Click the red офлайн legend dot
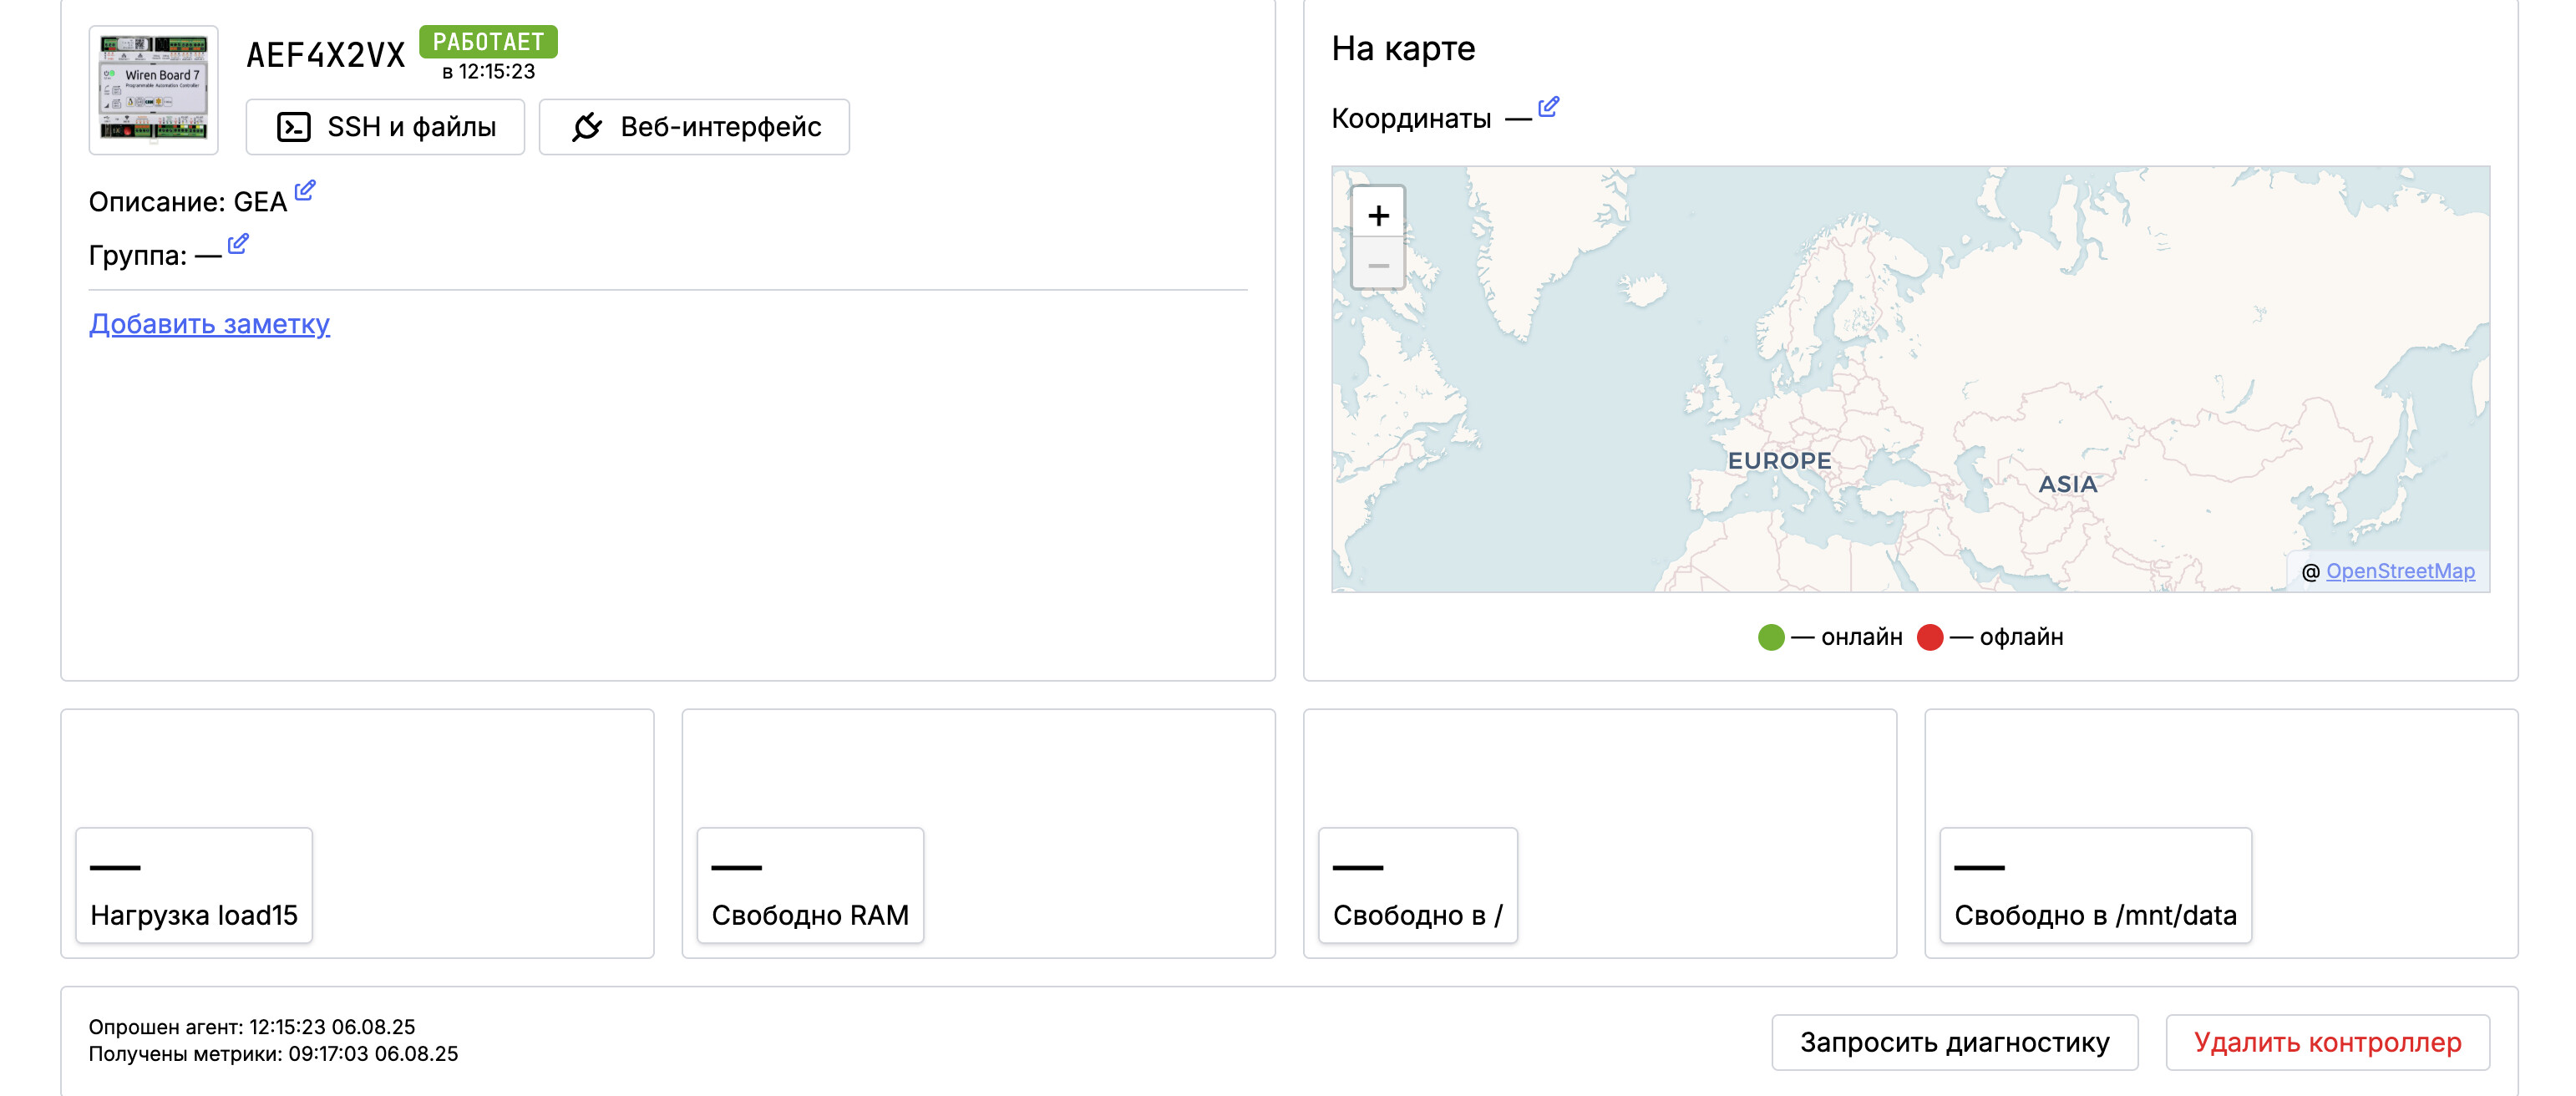Viewport: 2576px width, 1096px height. (1930, 637)
